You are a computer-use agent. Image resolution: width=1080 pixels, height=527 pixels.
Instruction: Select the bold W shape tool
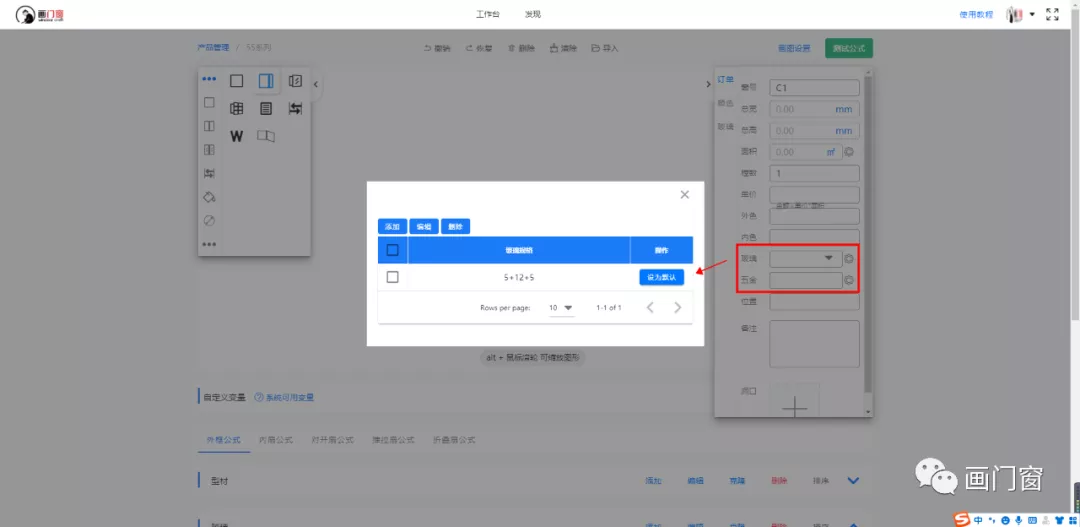coord(237,136)
